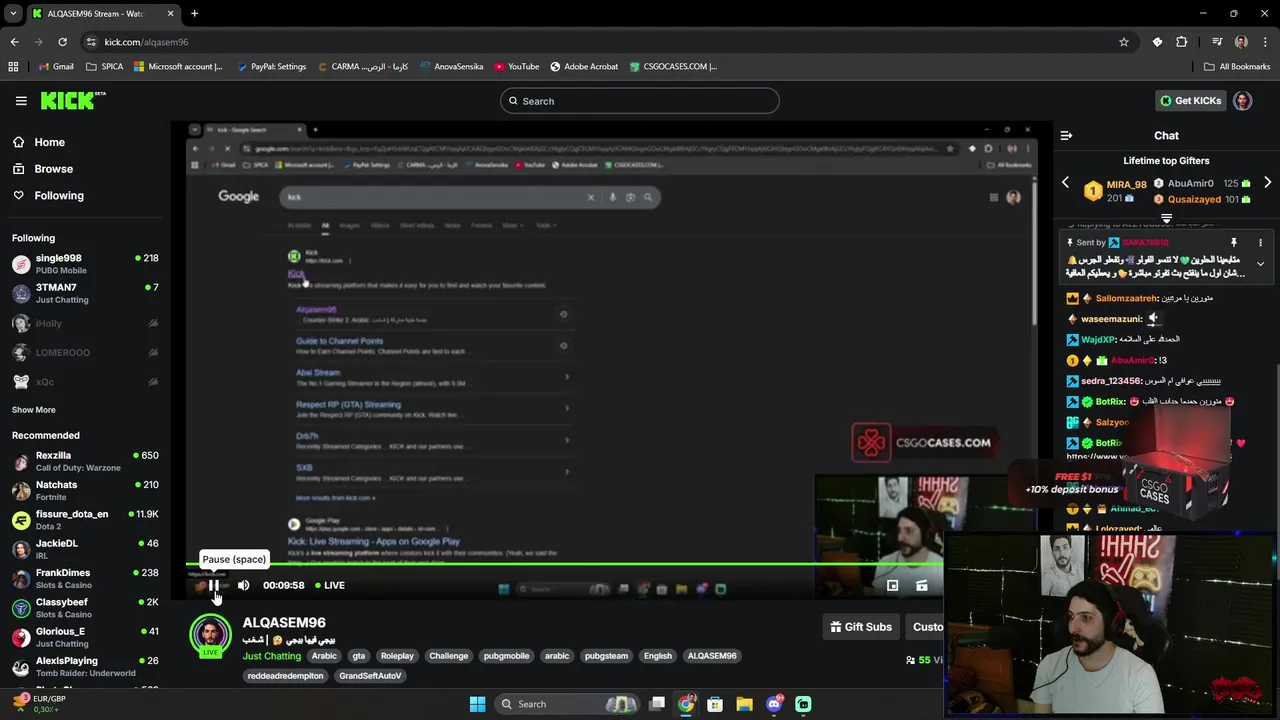Image resolution: width=1280 pixels, height=720 pixels.
Task: Expand Show More followed channels
Action: coord(33,410)
